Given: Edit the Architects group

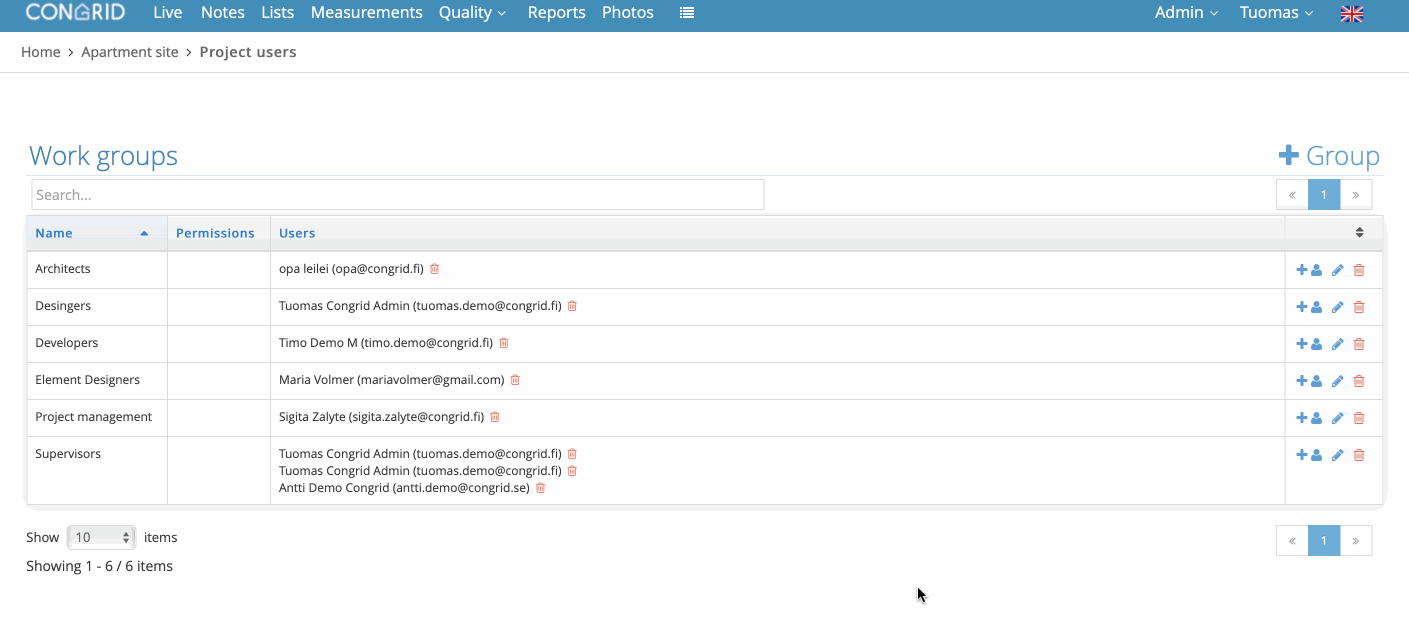Looking at the screenshot, I should [x=1338, y=270].
